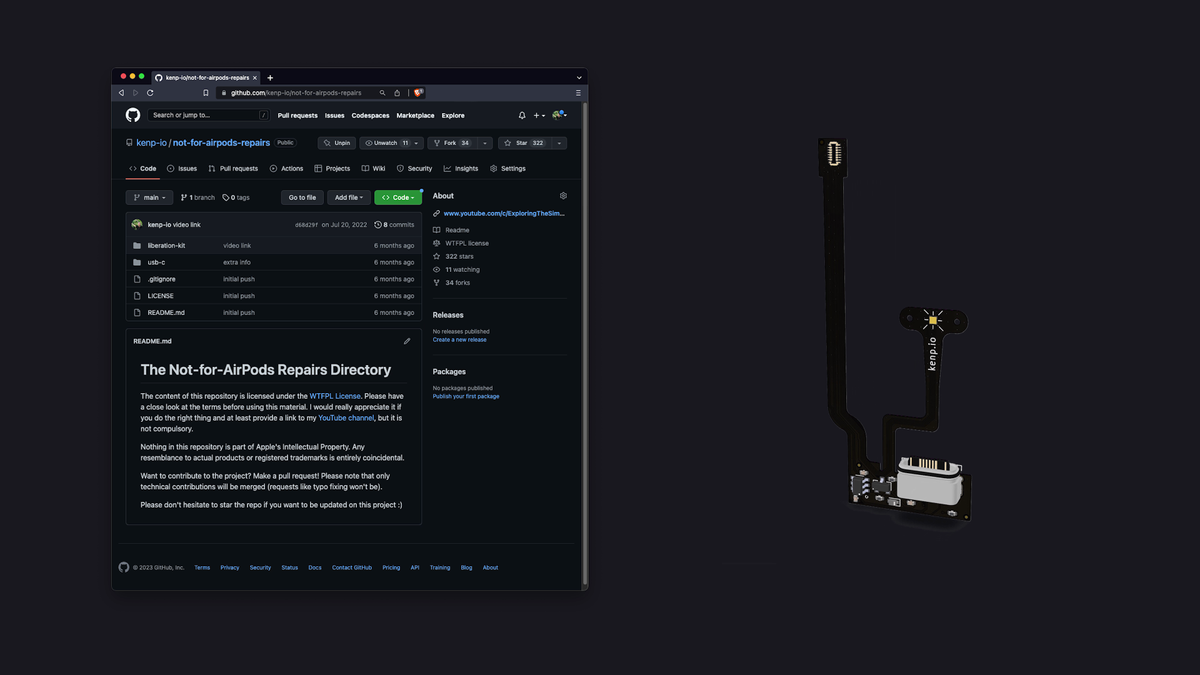Open the user avatar menu in the header

point(559,115)
